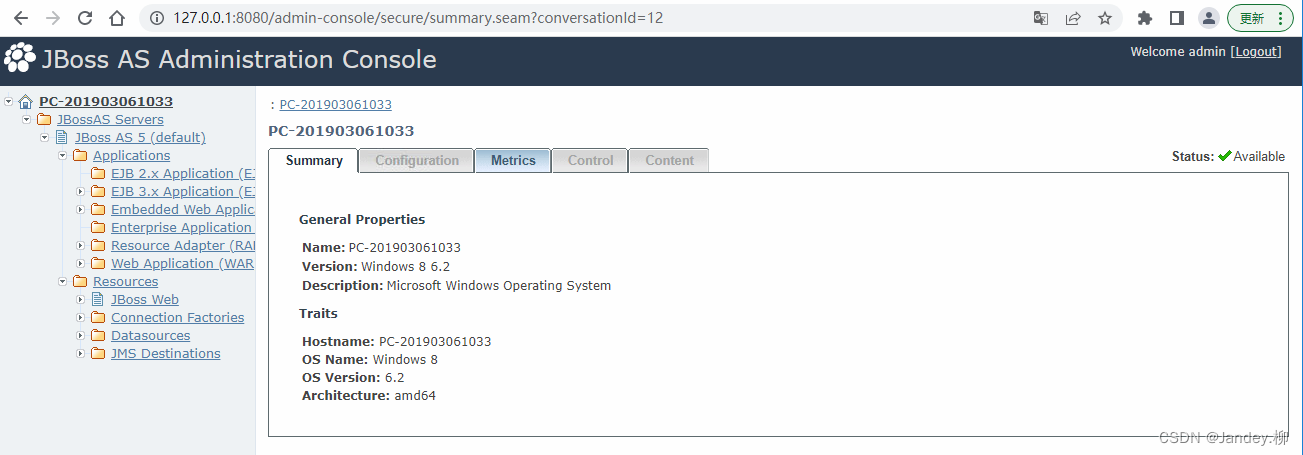Click the JBoss logo icon

tap(20, 58)
